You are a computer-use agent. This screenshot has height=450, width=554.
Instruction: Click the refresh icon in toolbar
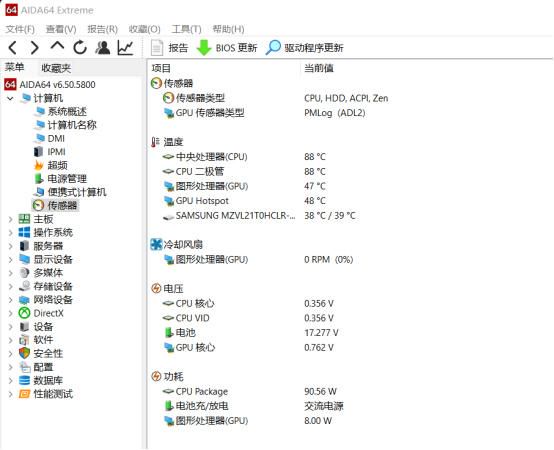pyautogui.click(x=80, y=47)
